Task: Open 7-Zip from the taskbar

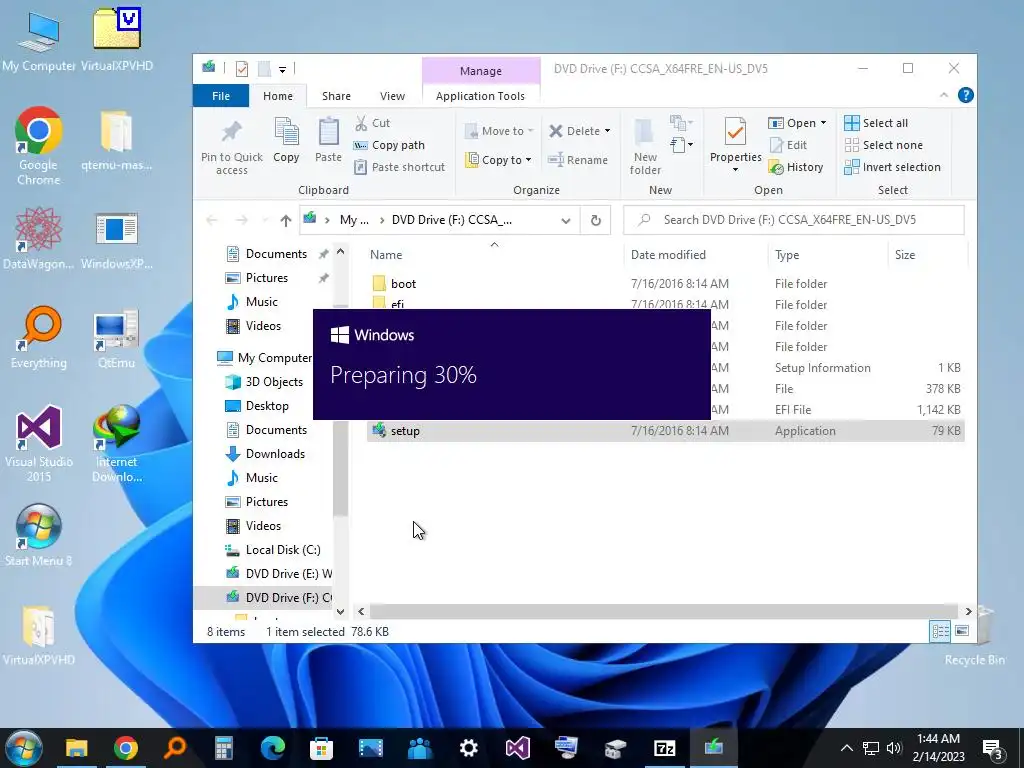Action: (664, 748)
